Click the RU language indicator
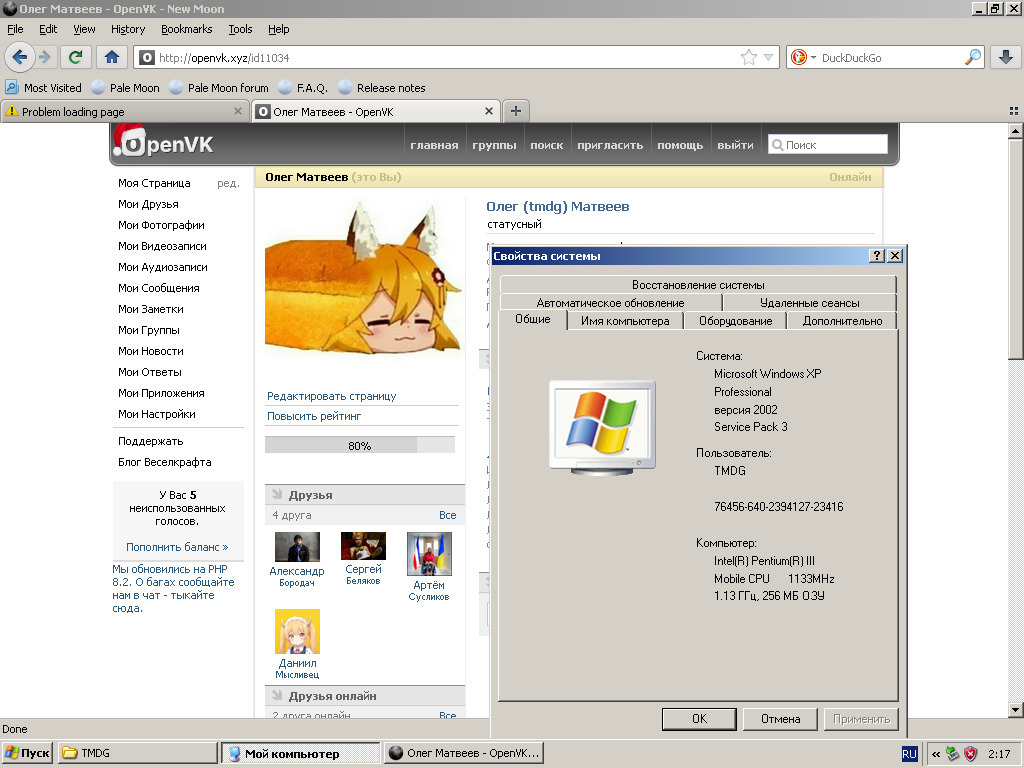Screen dimensions: 1024x768 point(909,754)
